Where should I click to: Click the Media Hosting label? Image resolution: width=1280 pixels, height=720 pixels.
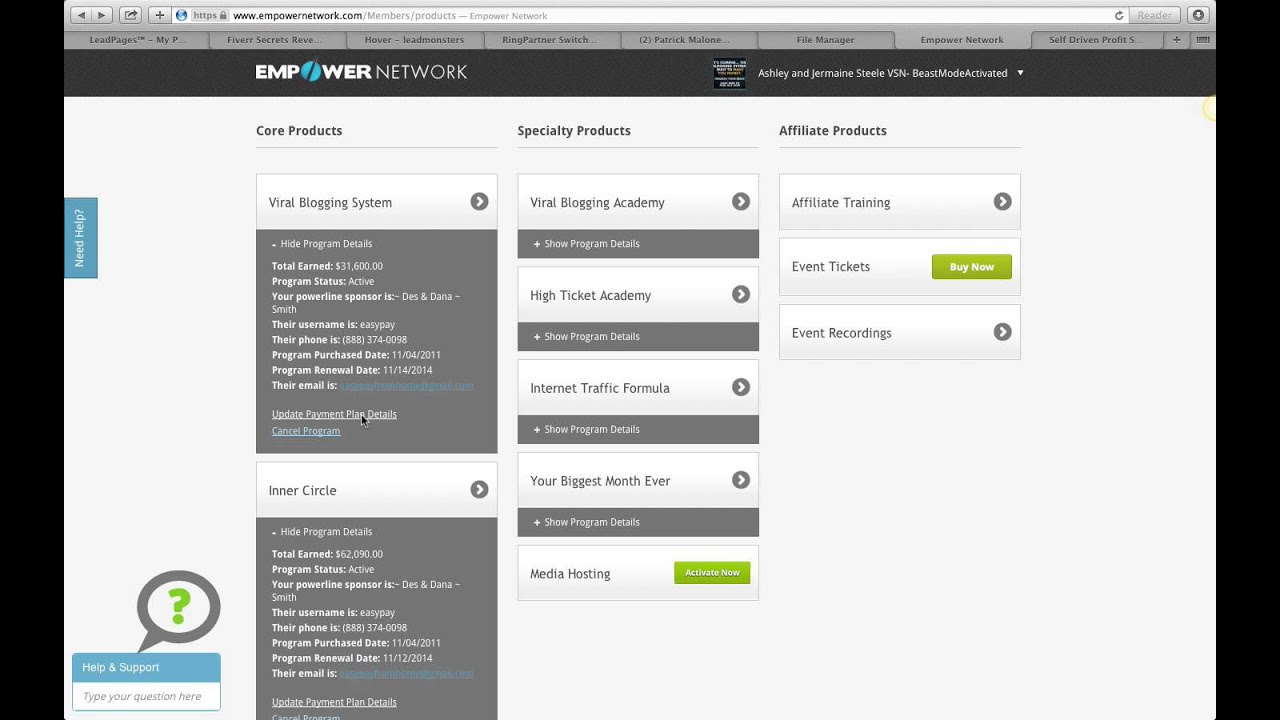pos(570,574)
